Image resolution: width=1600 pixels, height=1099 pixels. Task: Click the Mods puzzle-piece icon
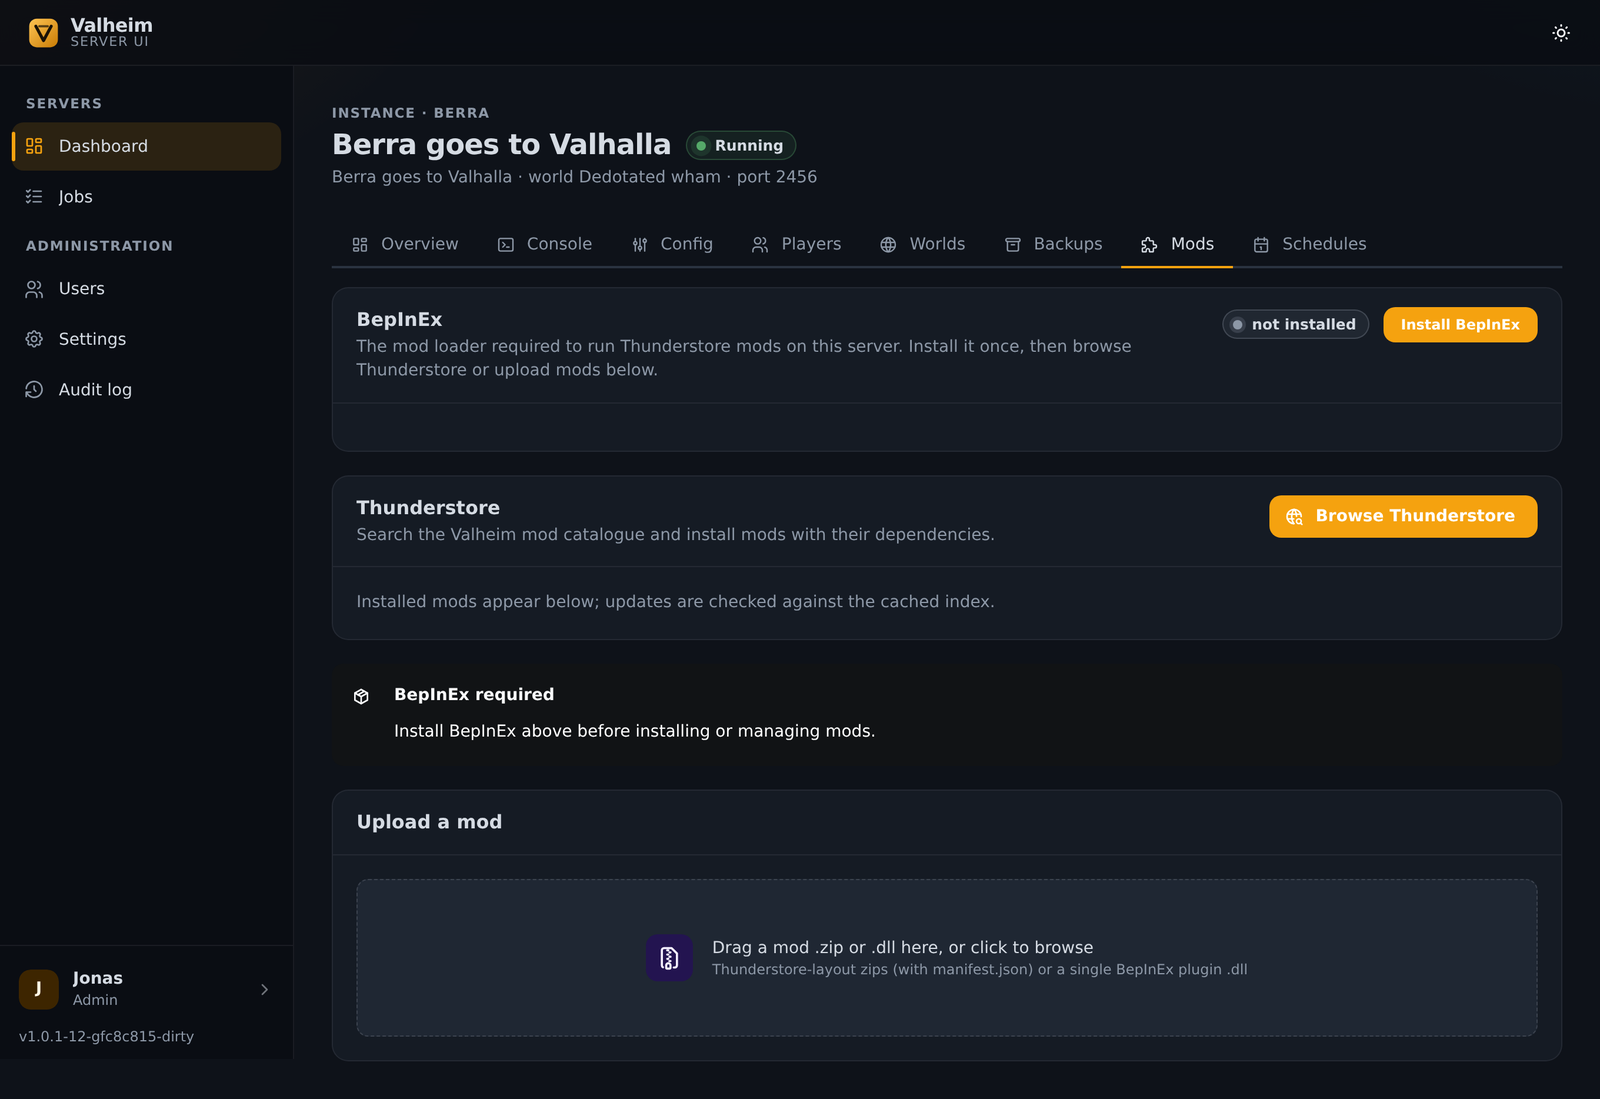pos(1149,245)
